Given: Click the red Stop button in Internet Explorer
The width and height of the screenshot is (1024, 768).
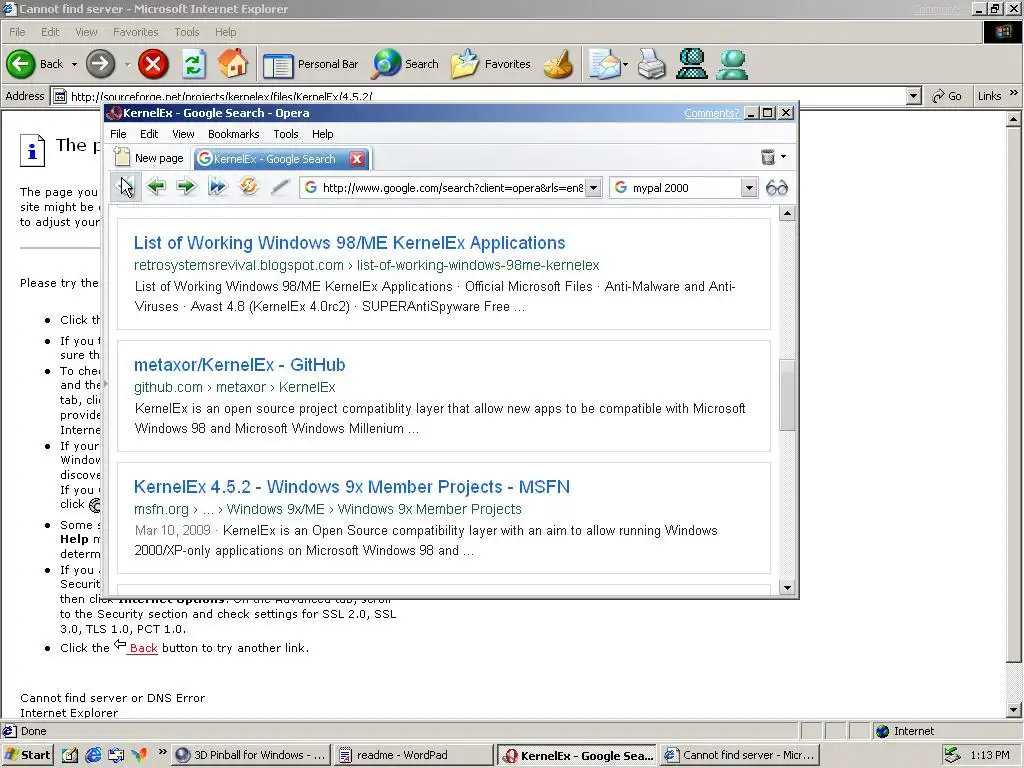Looking at the screenshot, I should (x=153, y=64).
